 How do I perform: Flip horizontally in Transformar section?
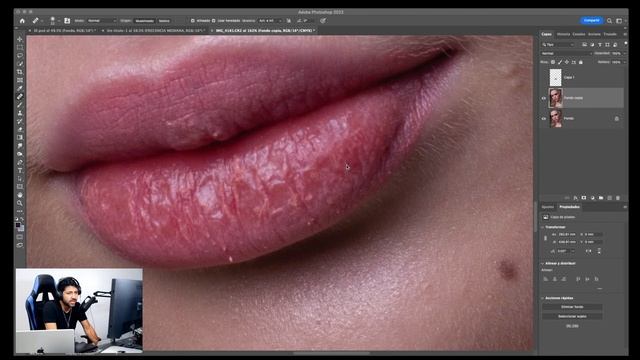click(x=589, y=251)
